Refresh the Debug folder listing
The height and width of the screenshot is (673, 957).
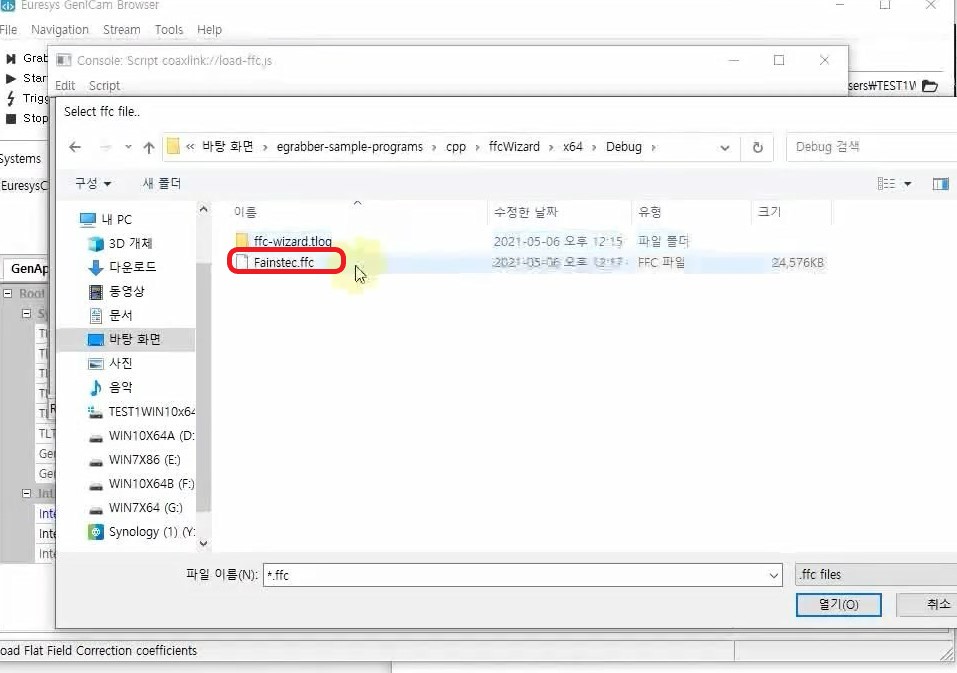point(758,147)
